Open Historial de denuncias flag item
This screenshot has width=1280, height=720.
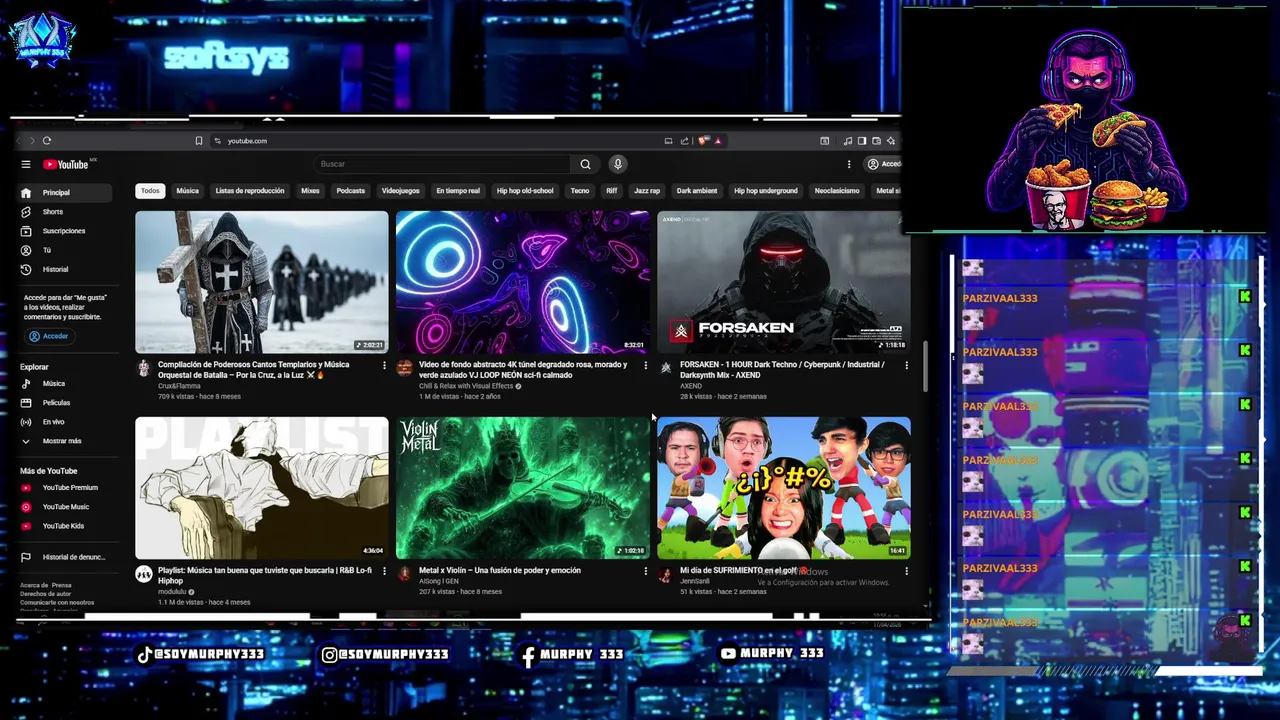63,557
